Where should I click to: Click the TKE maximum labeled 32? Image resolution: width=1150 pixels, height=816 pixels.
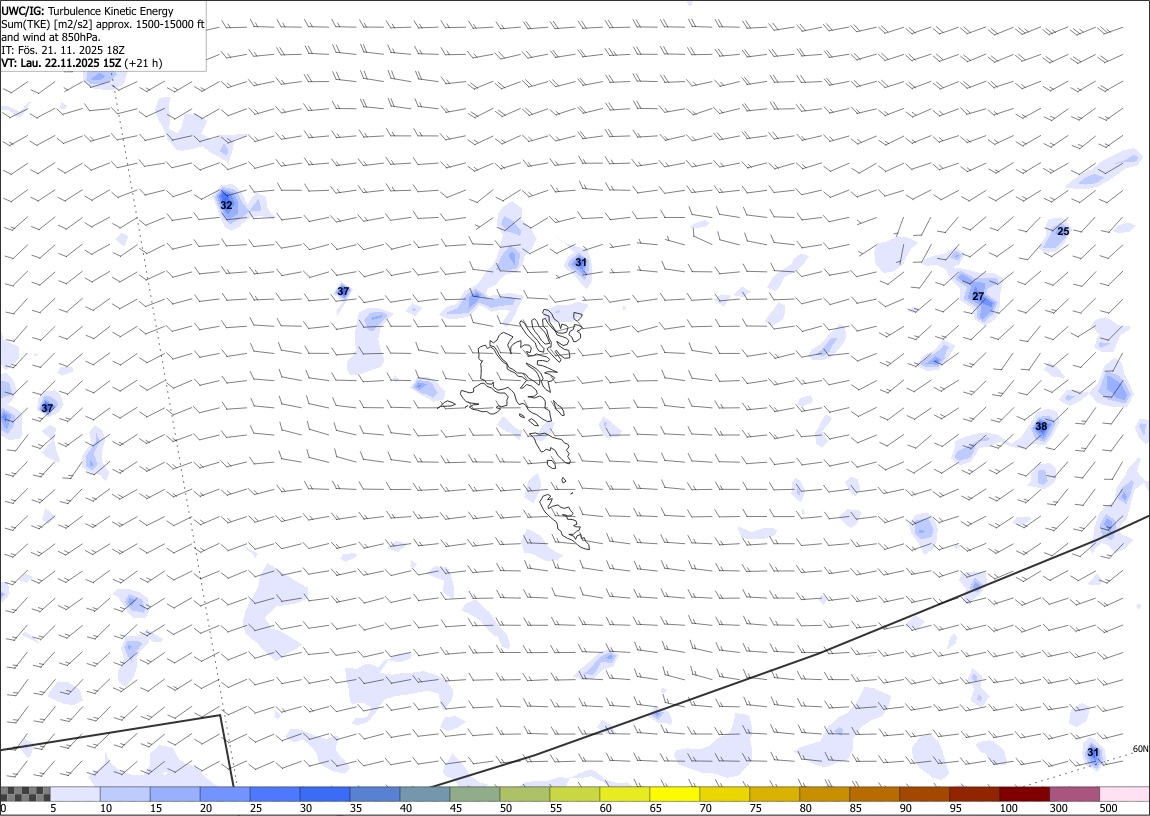[227, 205]
